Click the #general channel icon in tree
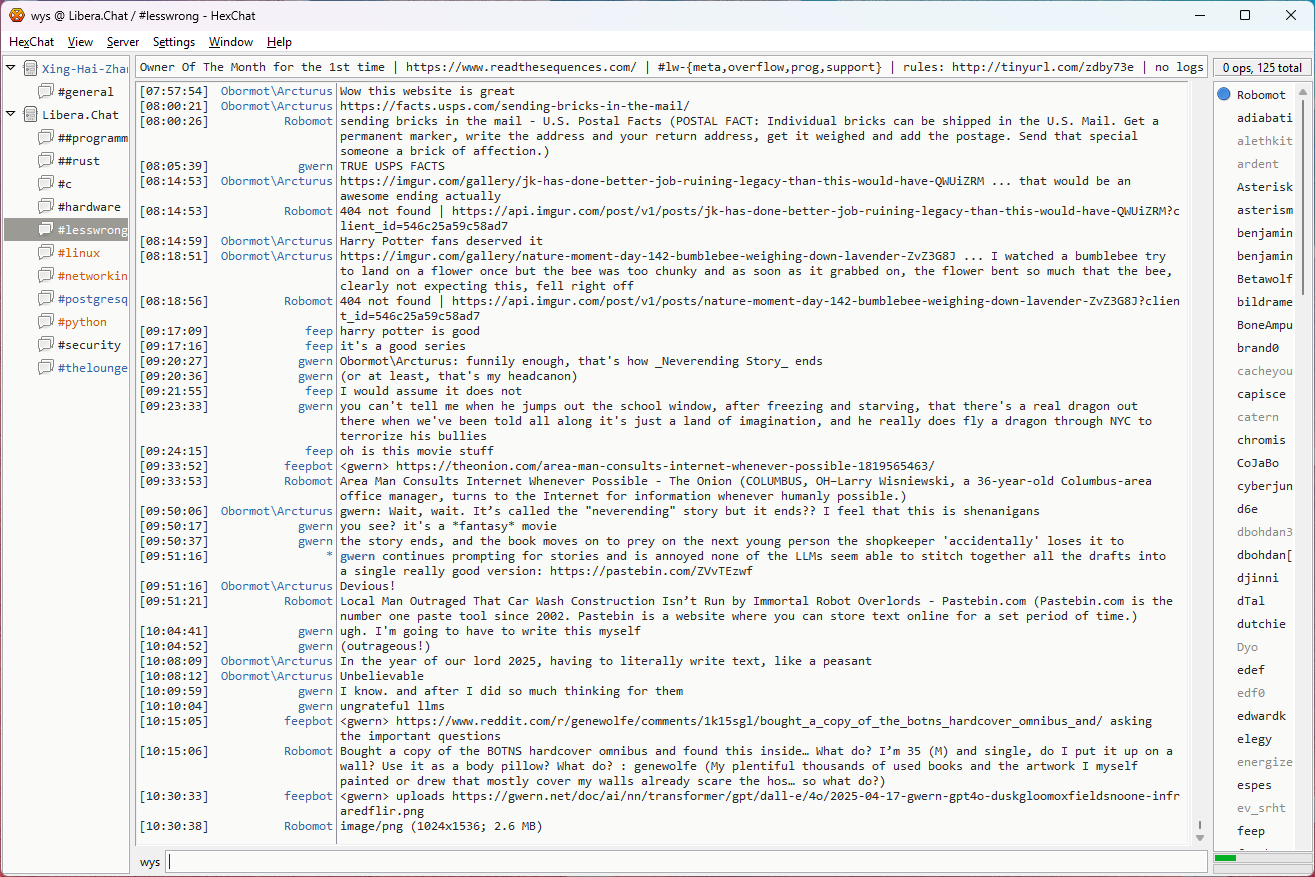Viewport: 1315px width, 877px height. (46, 92)
